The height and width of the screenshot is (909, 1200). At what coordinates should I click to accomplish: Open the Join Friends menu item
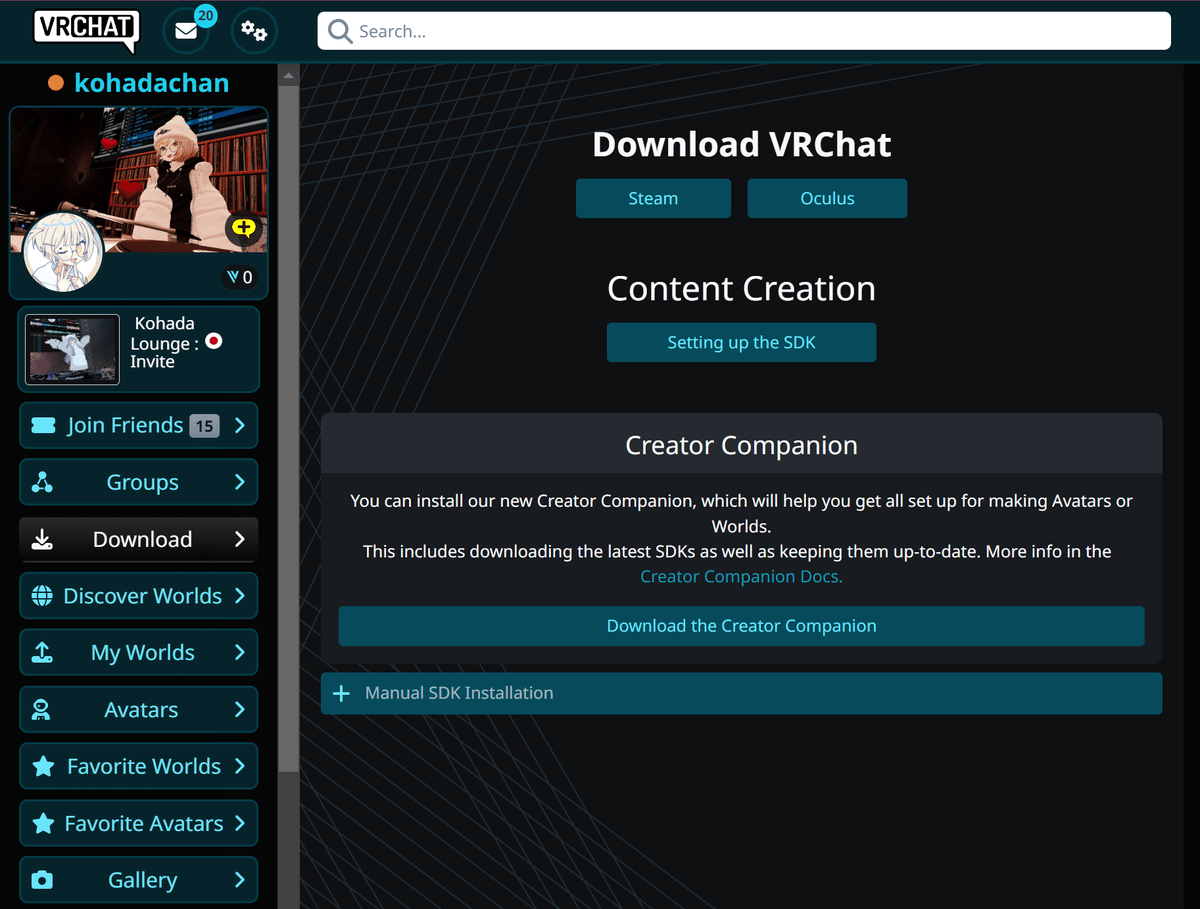[139, 426]
